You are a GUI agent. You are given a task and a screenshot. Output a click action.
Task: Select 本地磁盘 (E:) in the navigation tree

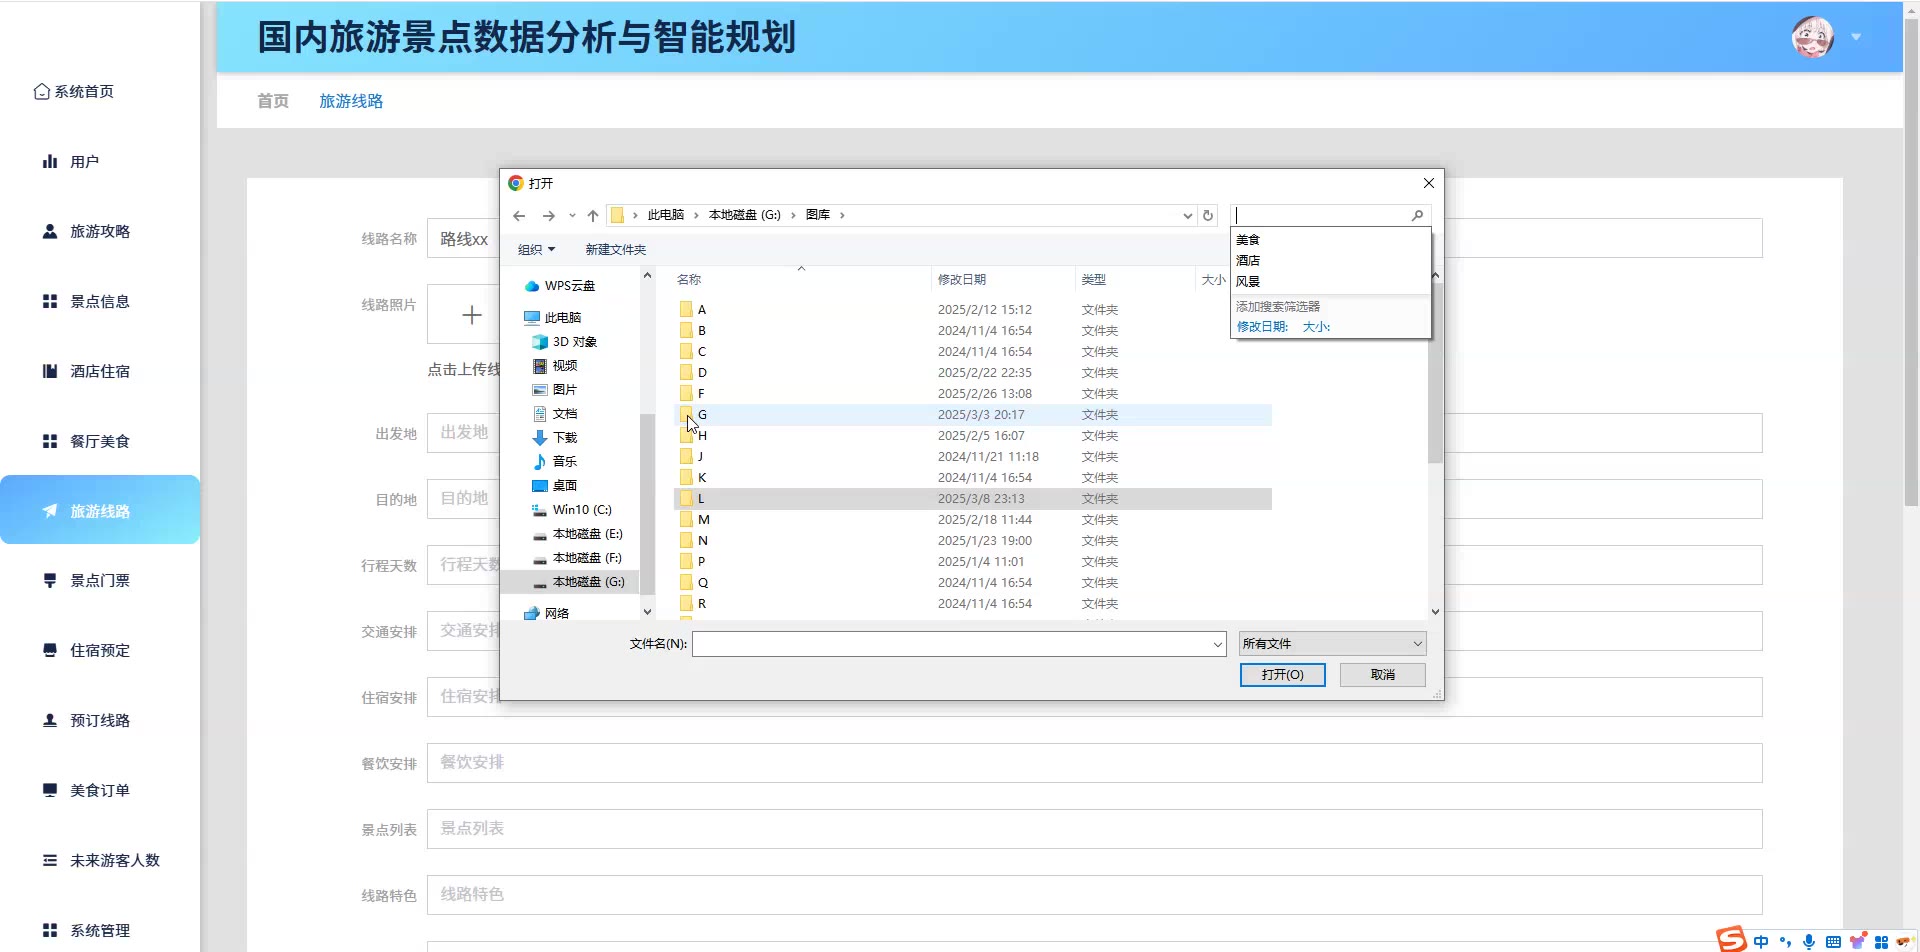coord(587,534)
